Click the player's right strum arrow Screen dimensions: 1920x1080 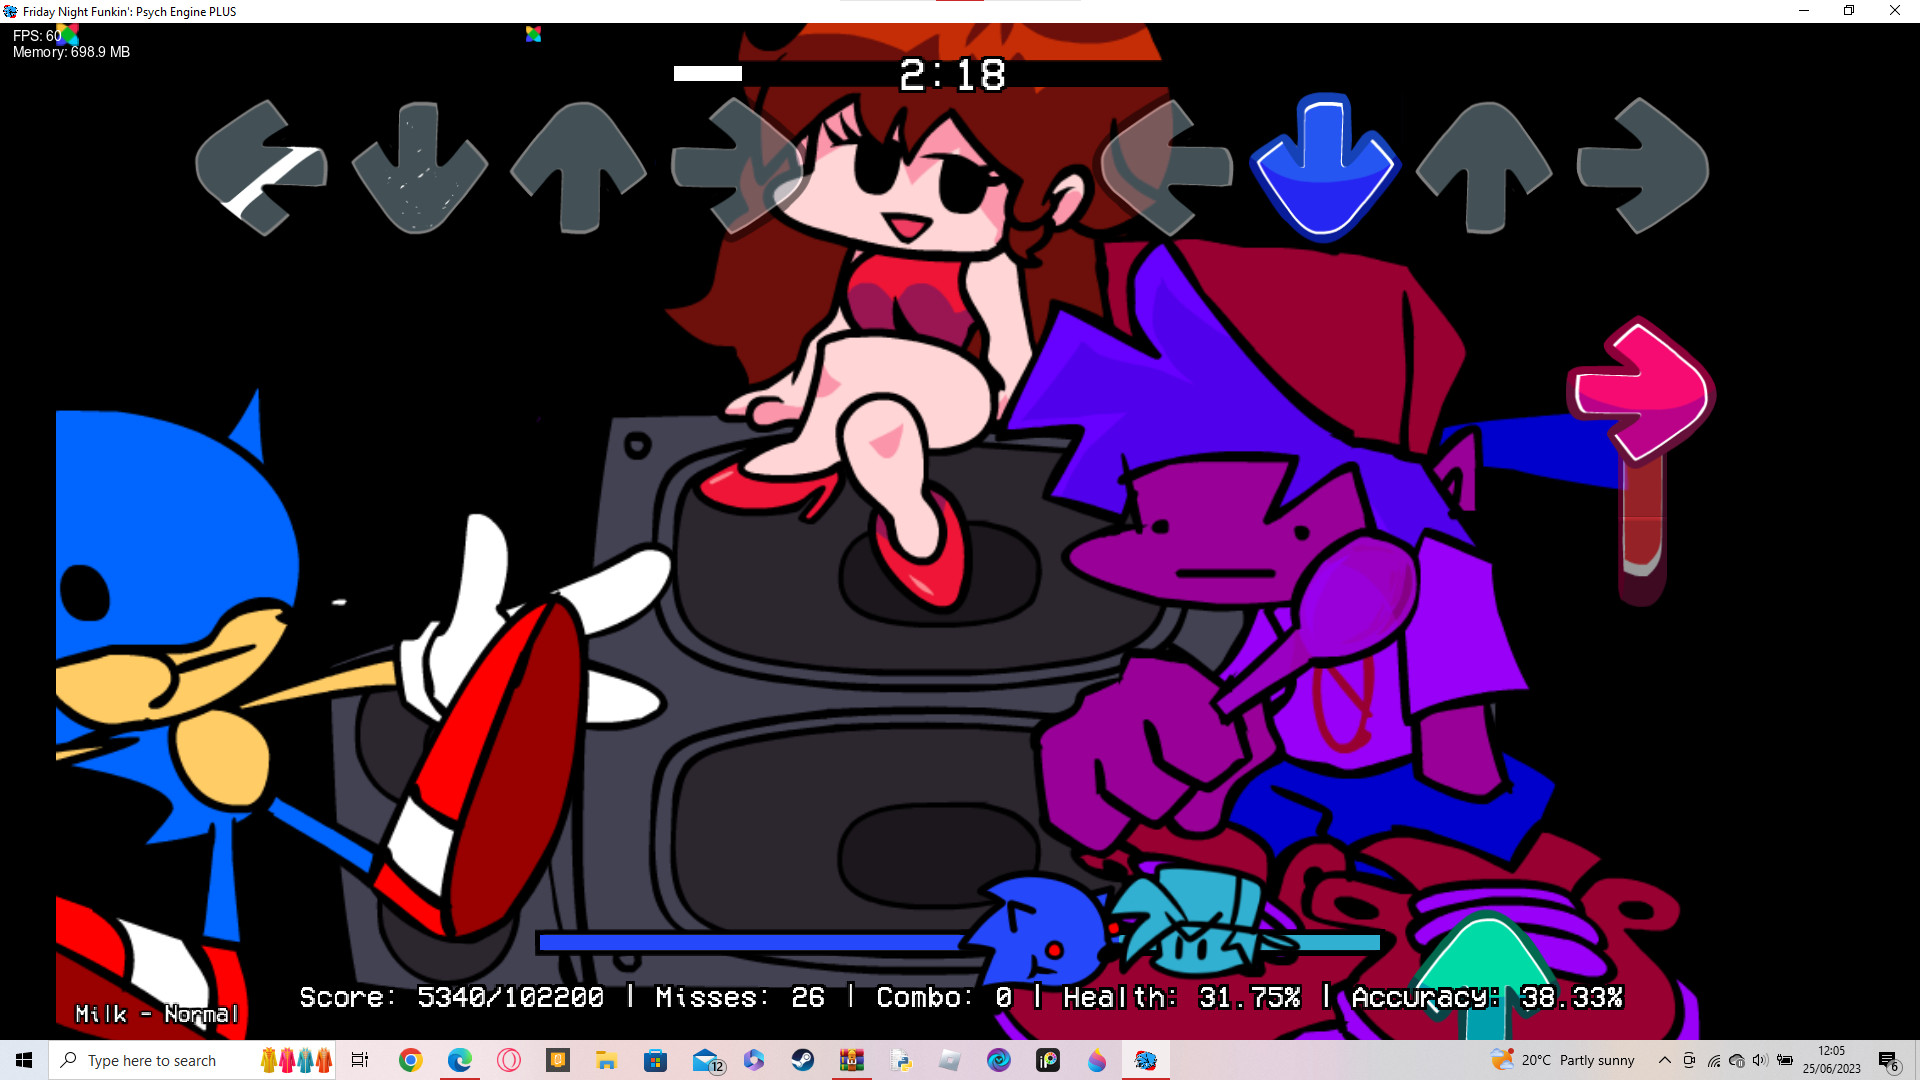pyautogui.click(x=1643, y=167)
